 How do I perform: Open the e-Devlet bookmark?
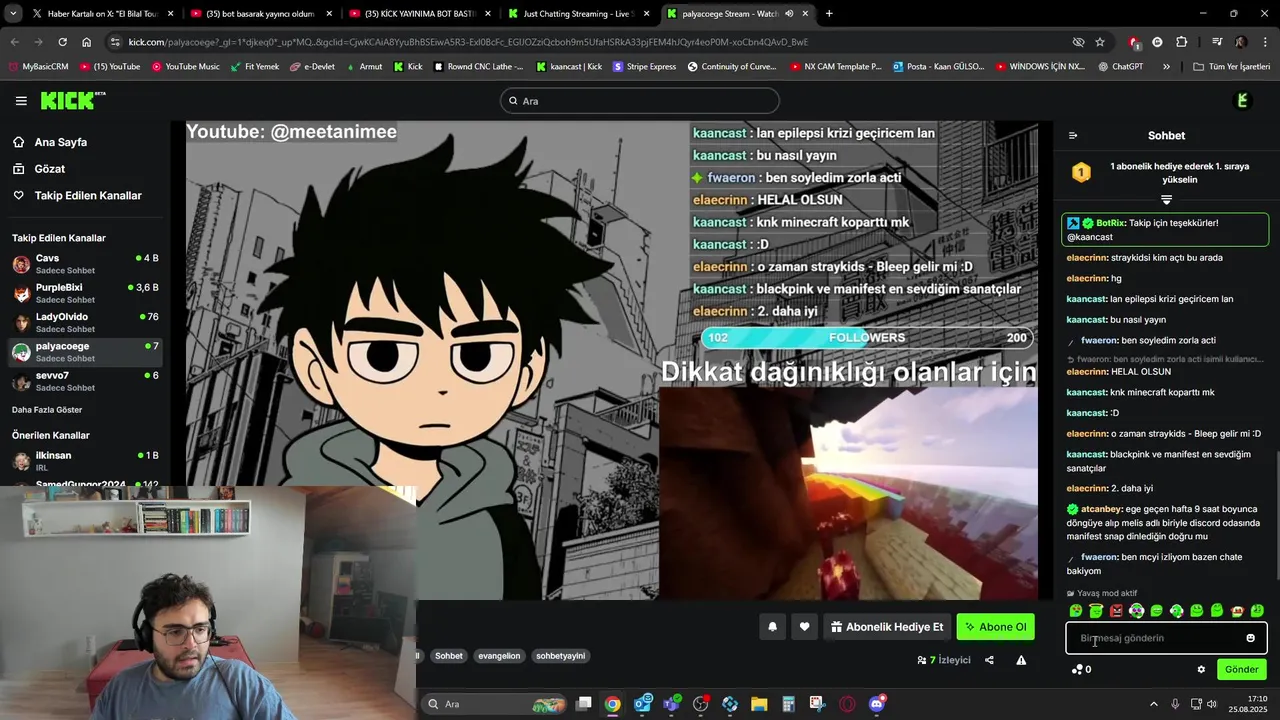click(x=312, y=67)
